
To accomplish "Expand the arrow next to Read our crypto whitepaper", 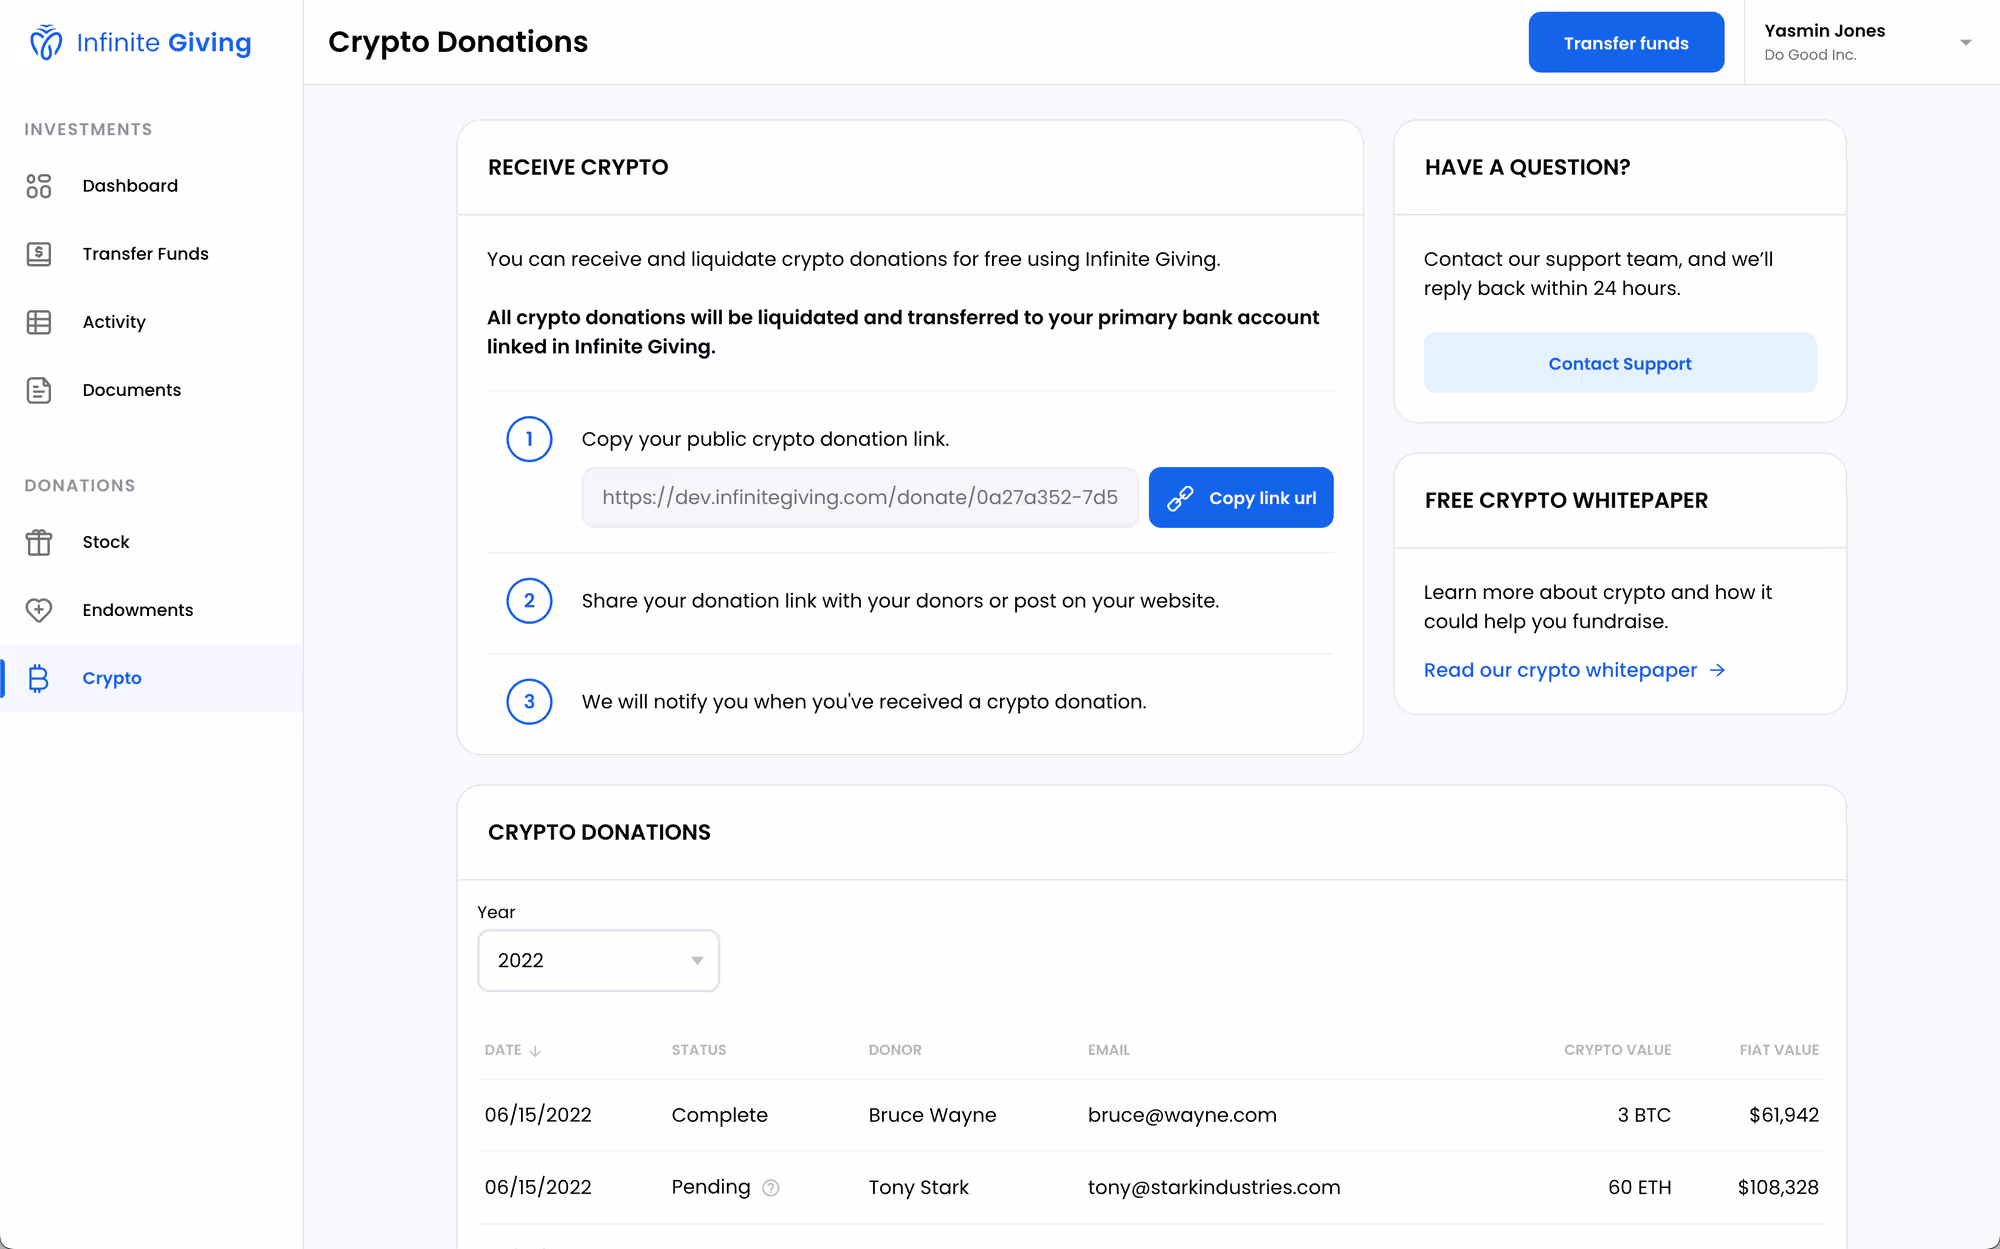I will pos(1718,670).
